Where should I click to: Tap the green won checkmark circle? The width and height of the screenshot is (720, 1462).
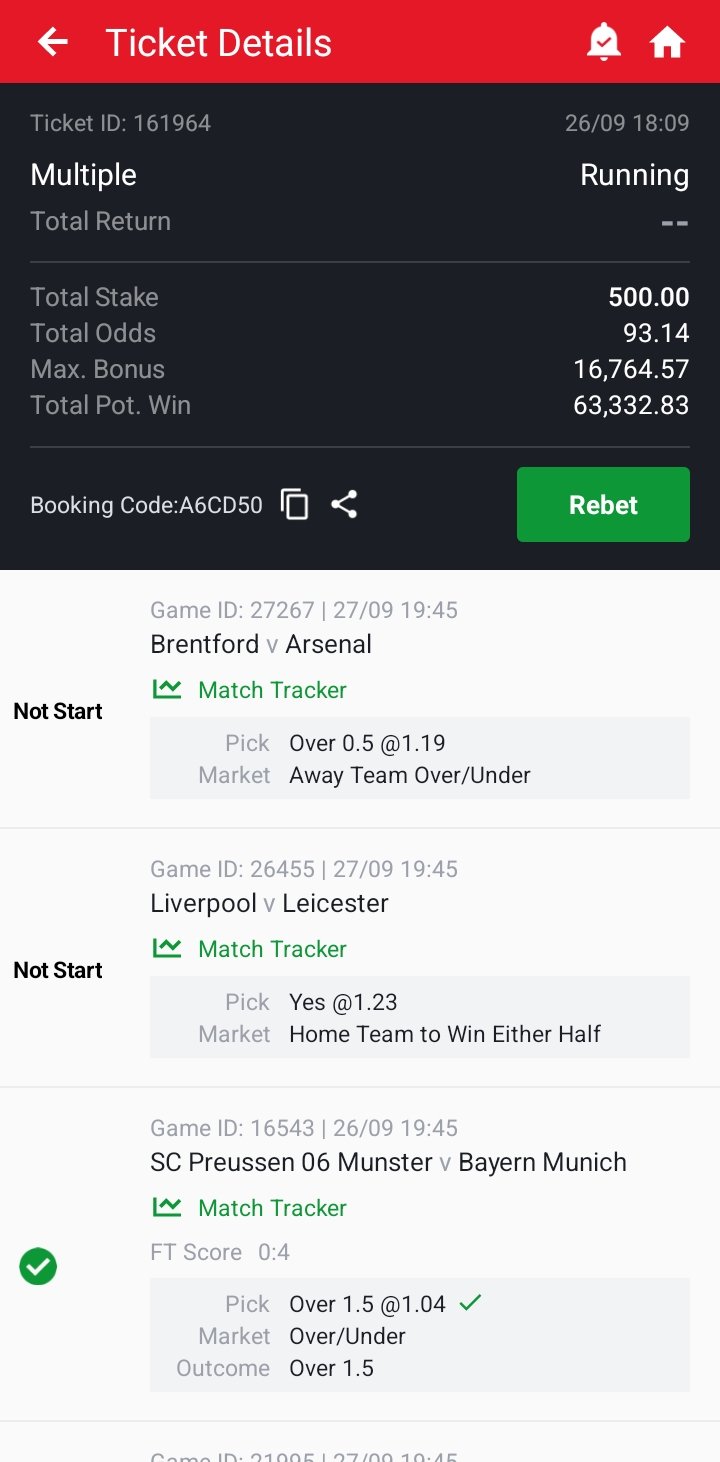pyautogui.click(x=38, y=1267)
